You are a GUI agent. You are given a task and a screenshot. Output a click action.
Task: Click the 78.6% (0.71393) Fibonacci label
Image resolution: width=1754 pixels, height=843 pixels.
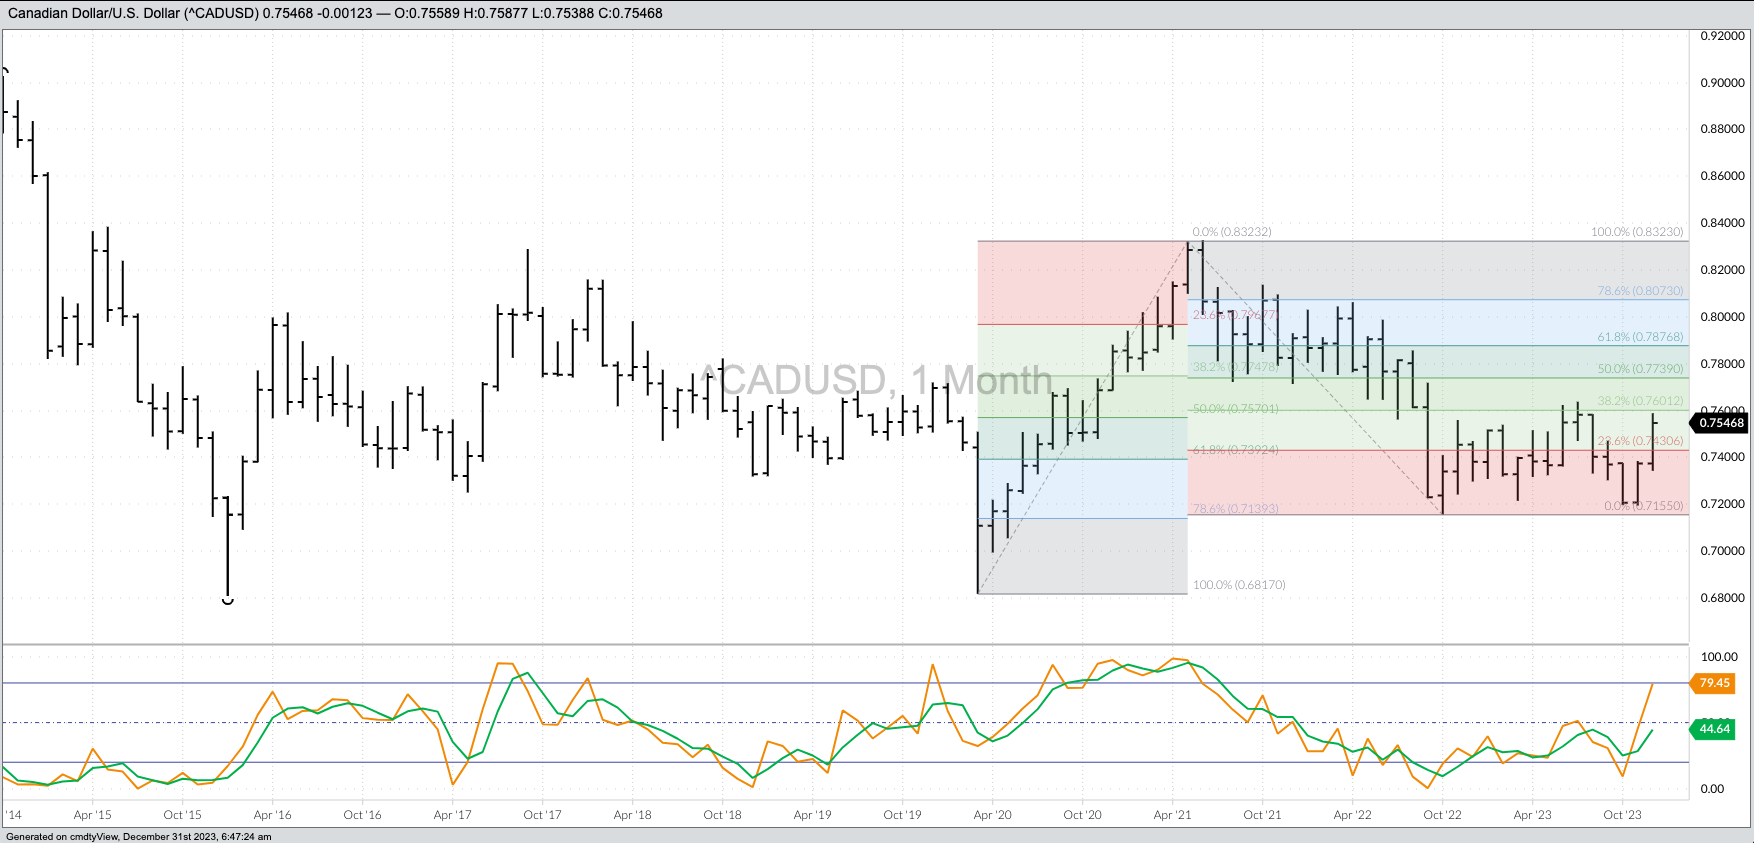coord(1235,509)
